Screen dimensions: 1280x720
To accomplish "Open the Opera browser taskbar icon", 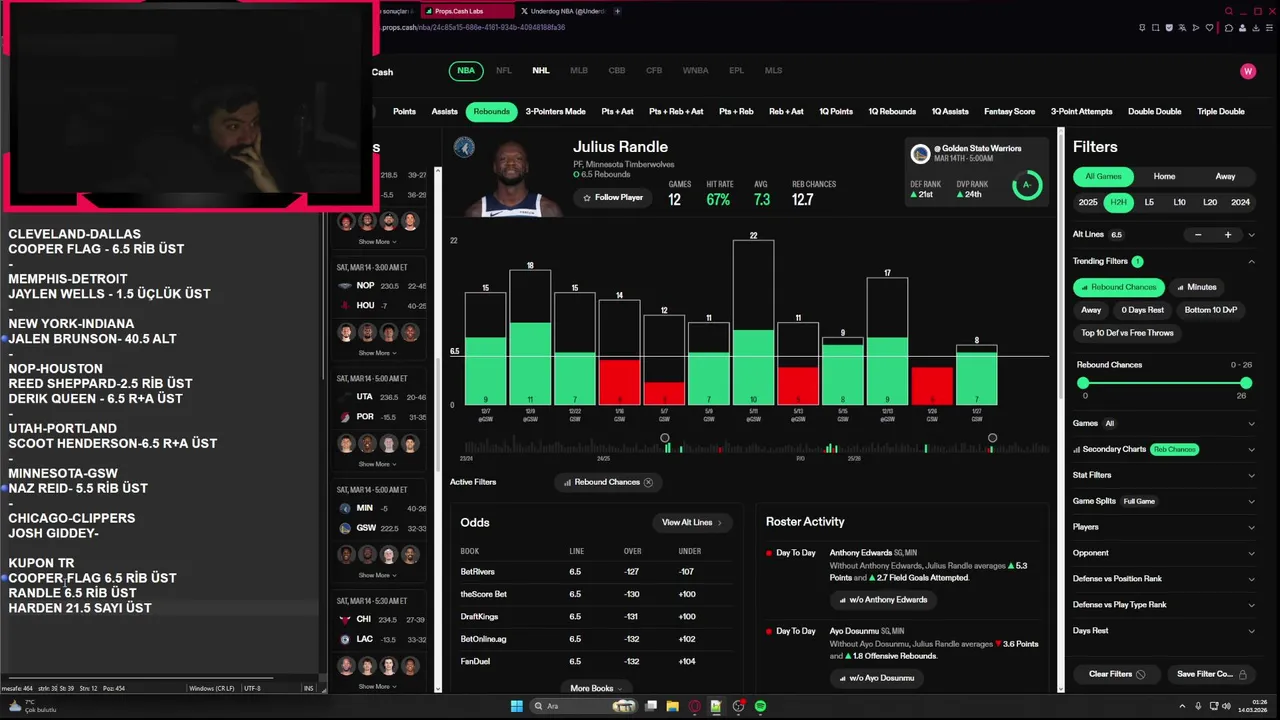I will click(694, 706).
